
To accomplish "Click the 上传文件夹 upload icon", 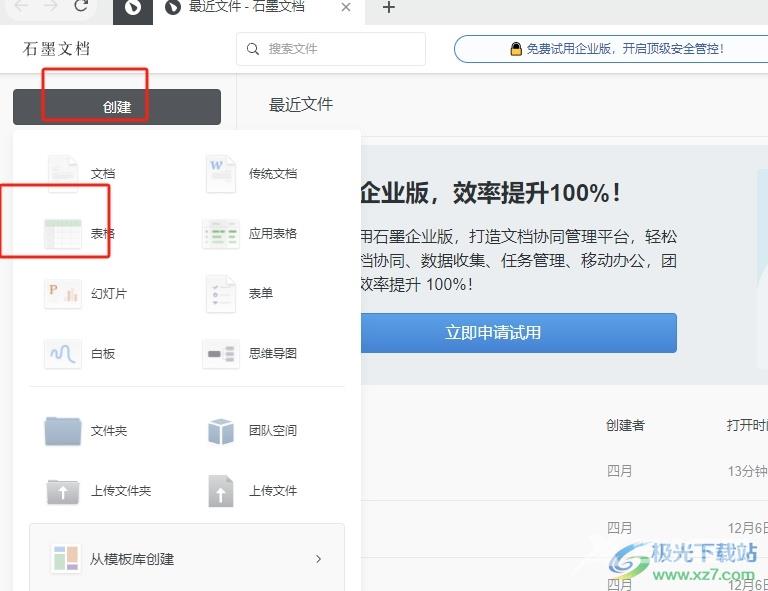I will pos(63,491).
